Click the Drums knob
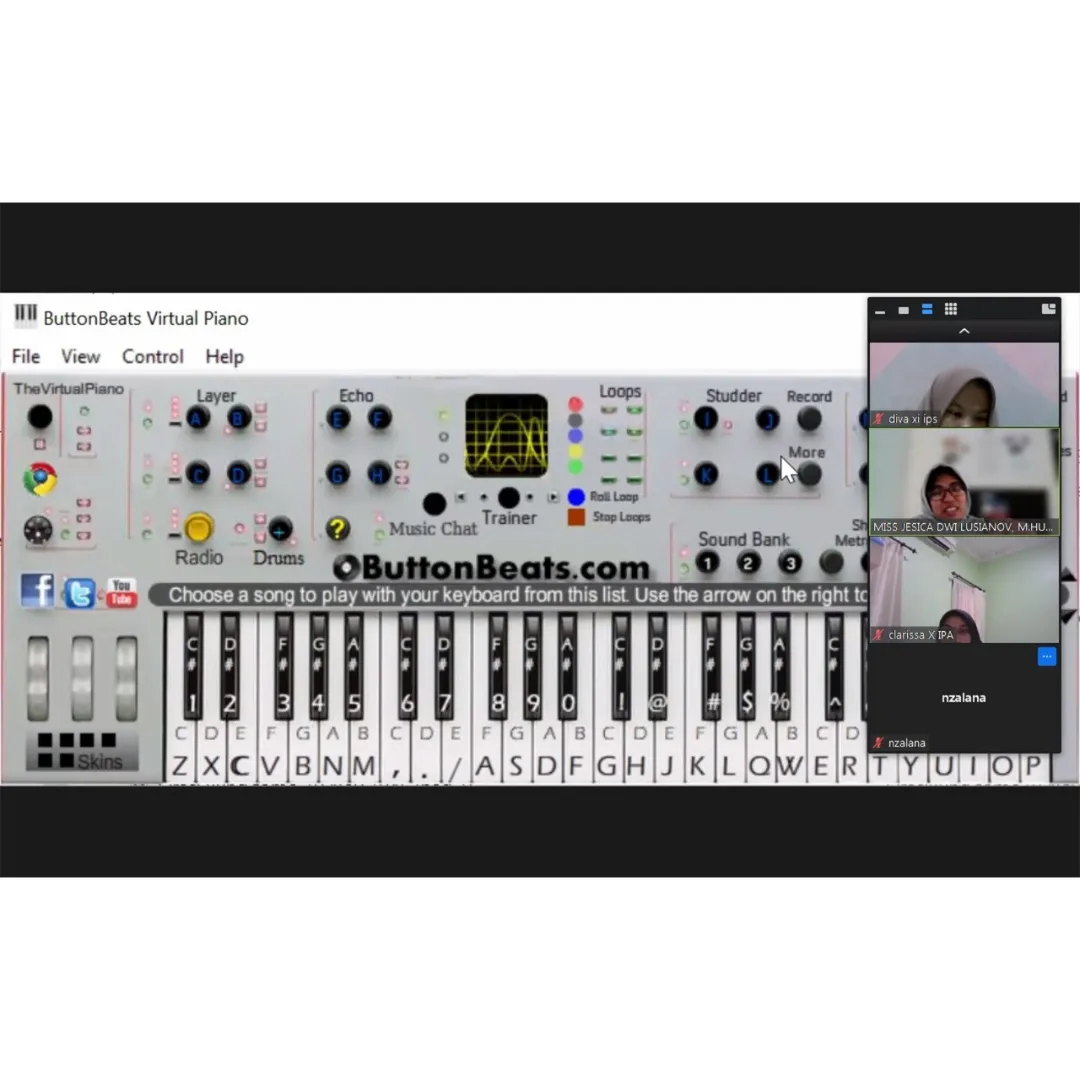The image size is (1080, 1080). [x=280, y=530]
